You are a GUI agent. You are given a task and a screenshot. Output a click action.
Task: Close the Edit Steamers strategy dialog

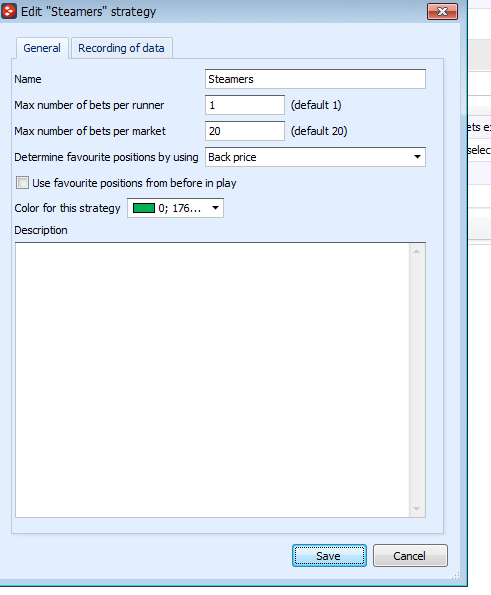point(442,11)
